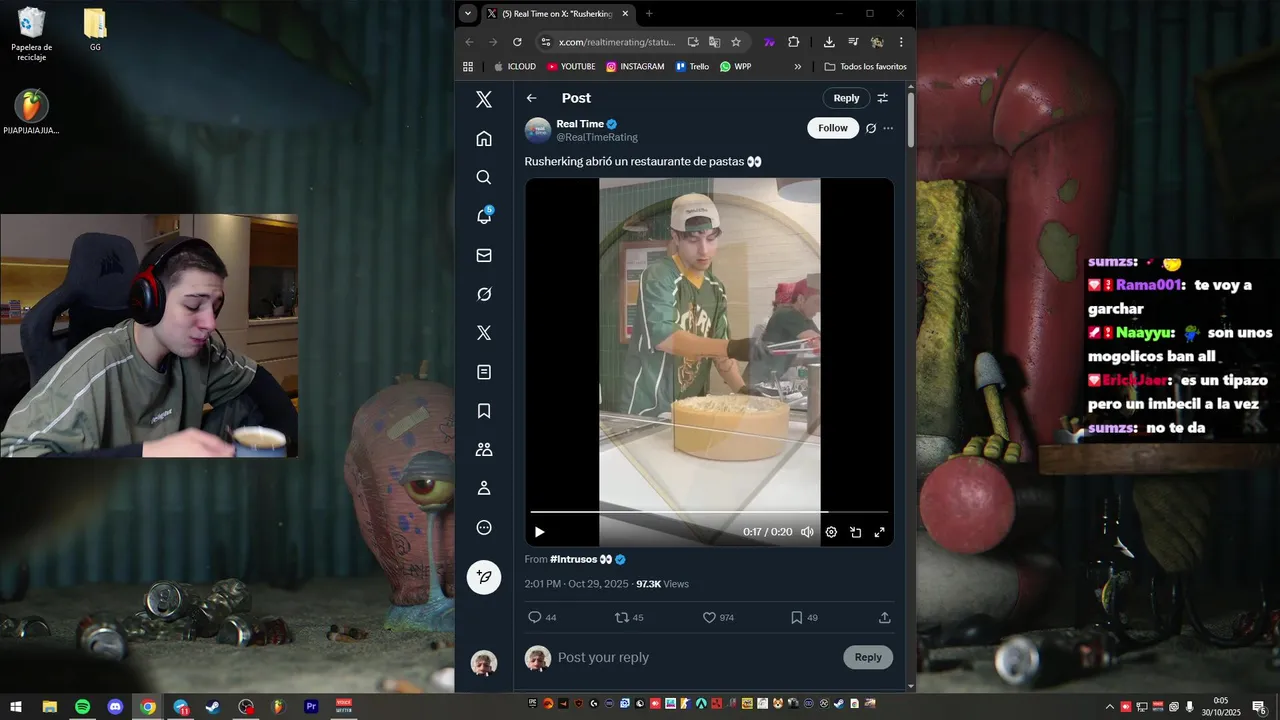Open Steam from the taskbar

tap(213, 707)
